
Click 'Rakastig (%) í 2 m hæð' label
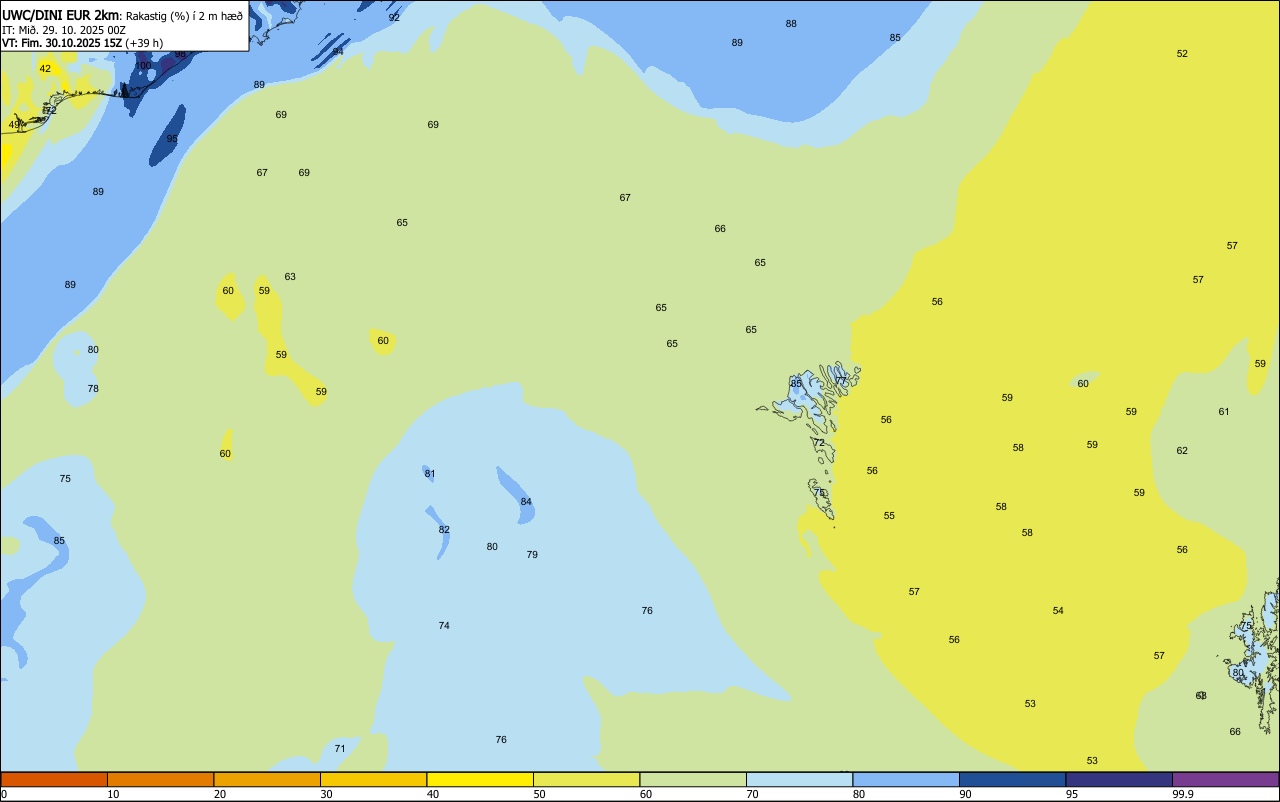click(184, 16)
